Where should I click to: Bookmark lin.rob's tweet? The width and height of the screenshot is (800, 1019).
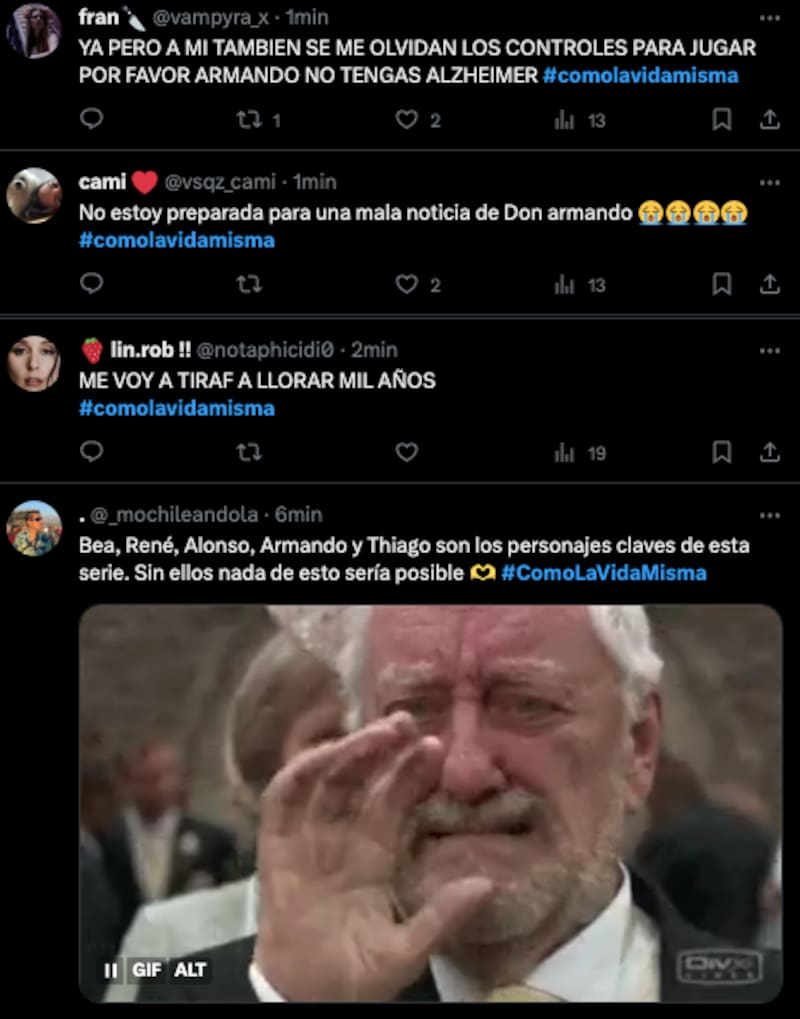tap(721, 453)
